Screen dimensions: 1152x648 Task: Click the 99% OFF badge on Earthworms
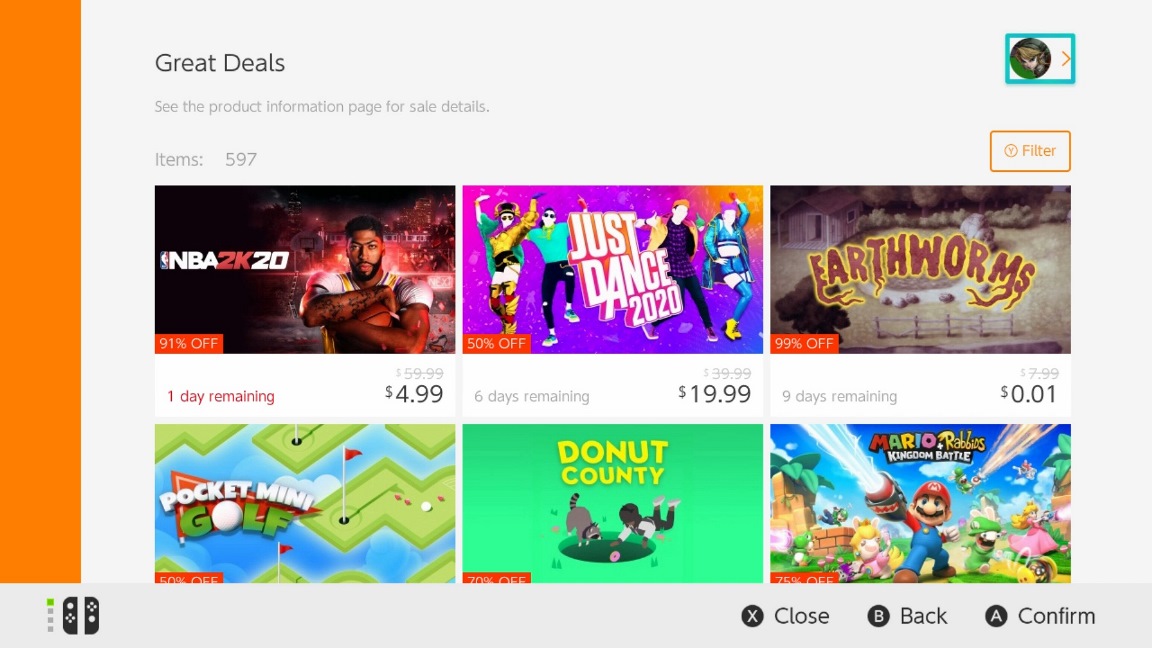click(804, 343)
